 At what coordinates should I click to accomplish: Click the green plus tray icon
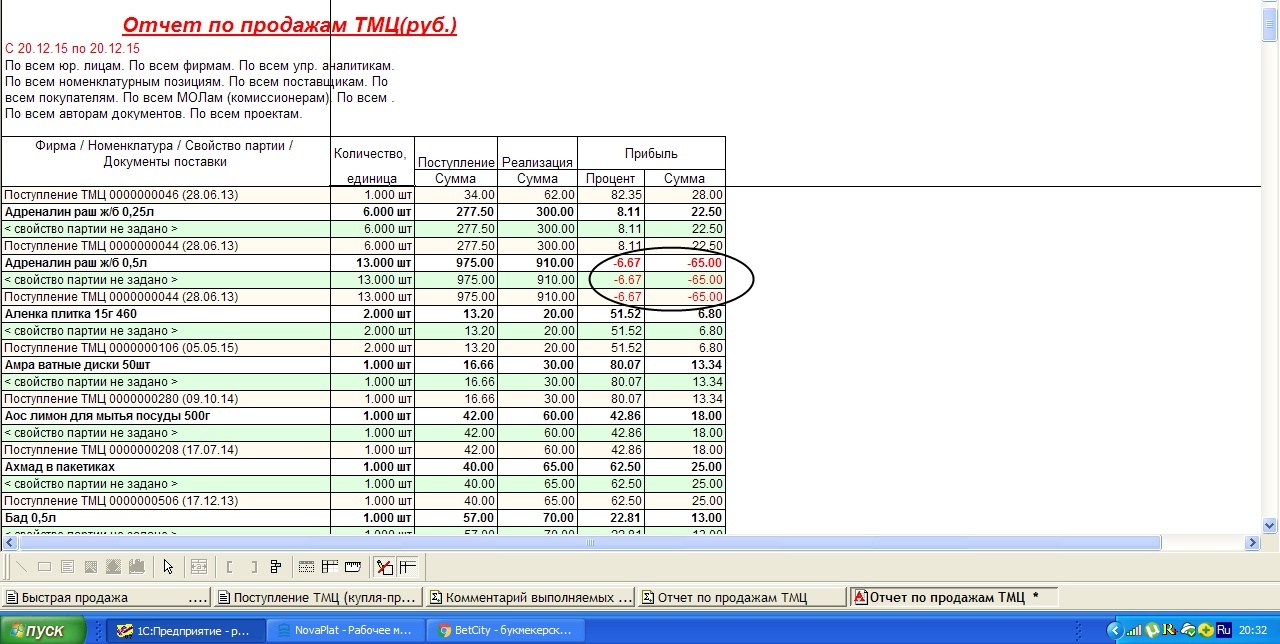1205,630
